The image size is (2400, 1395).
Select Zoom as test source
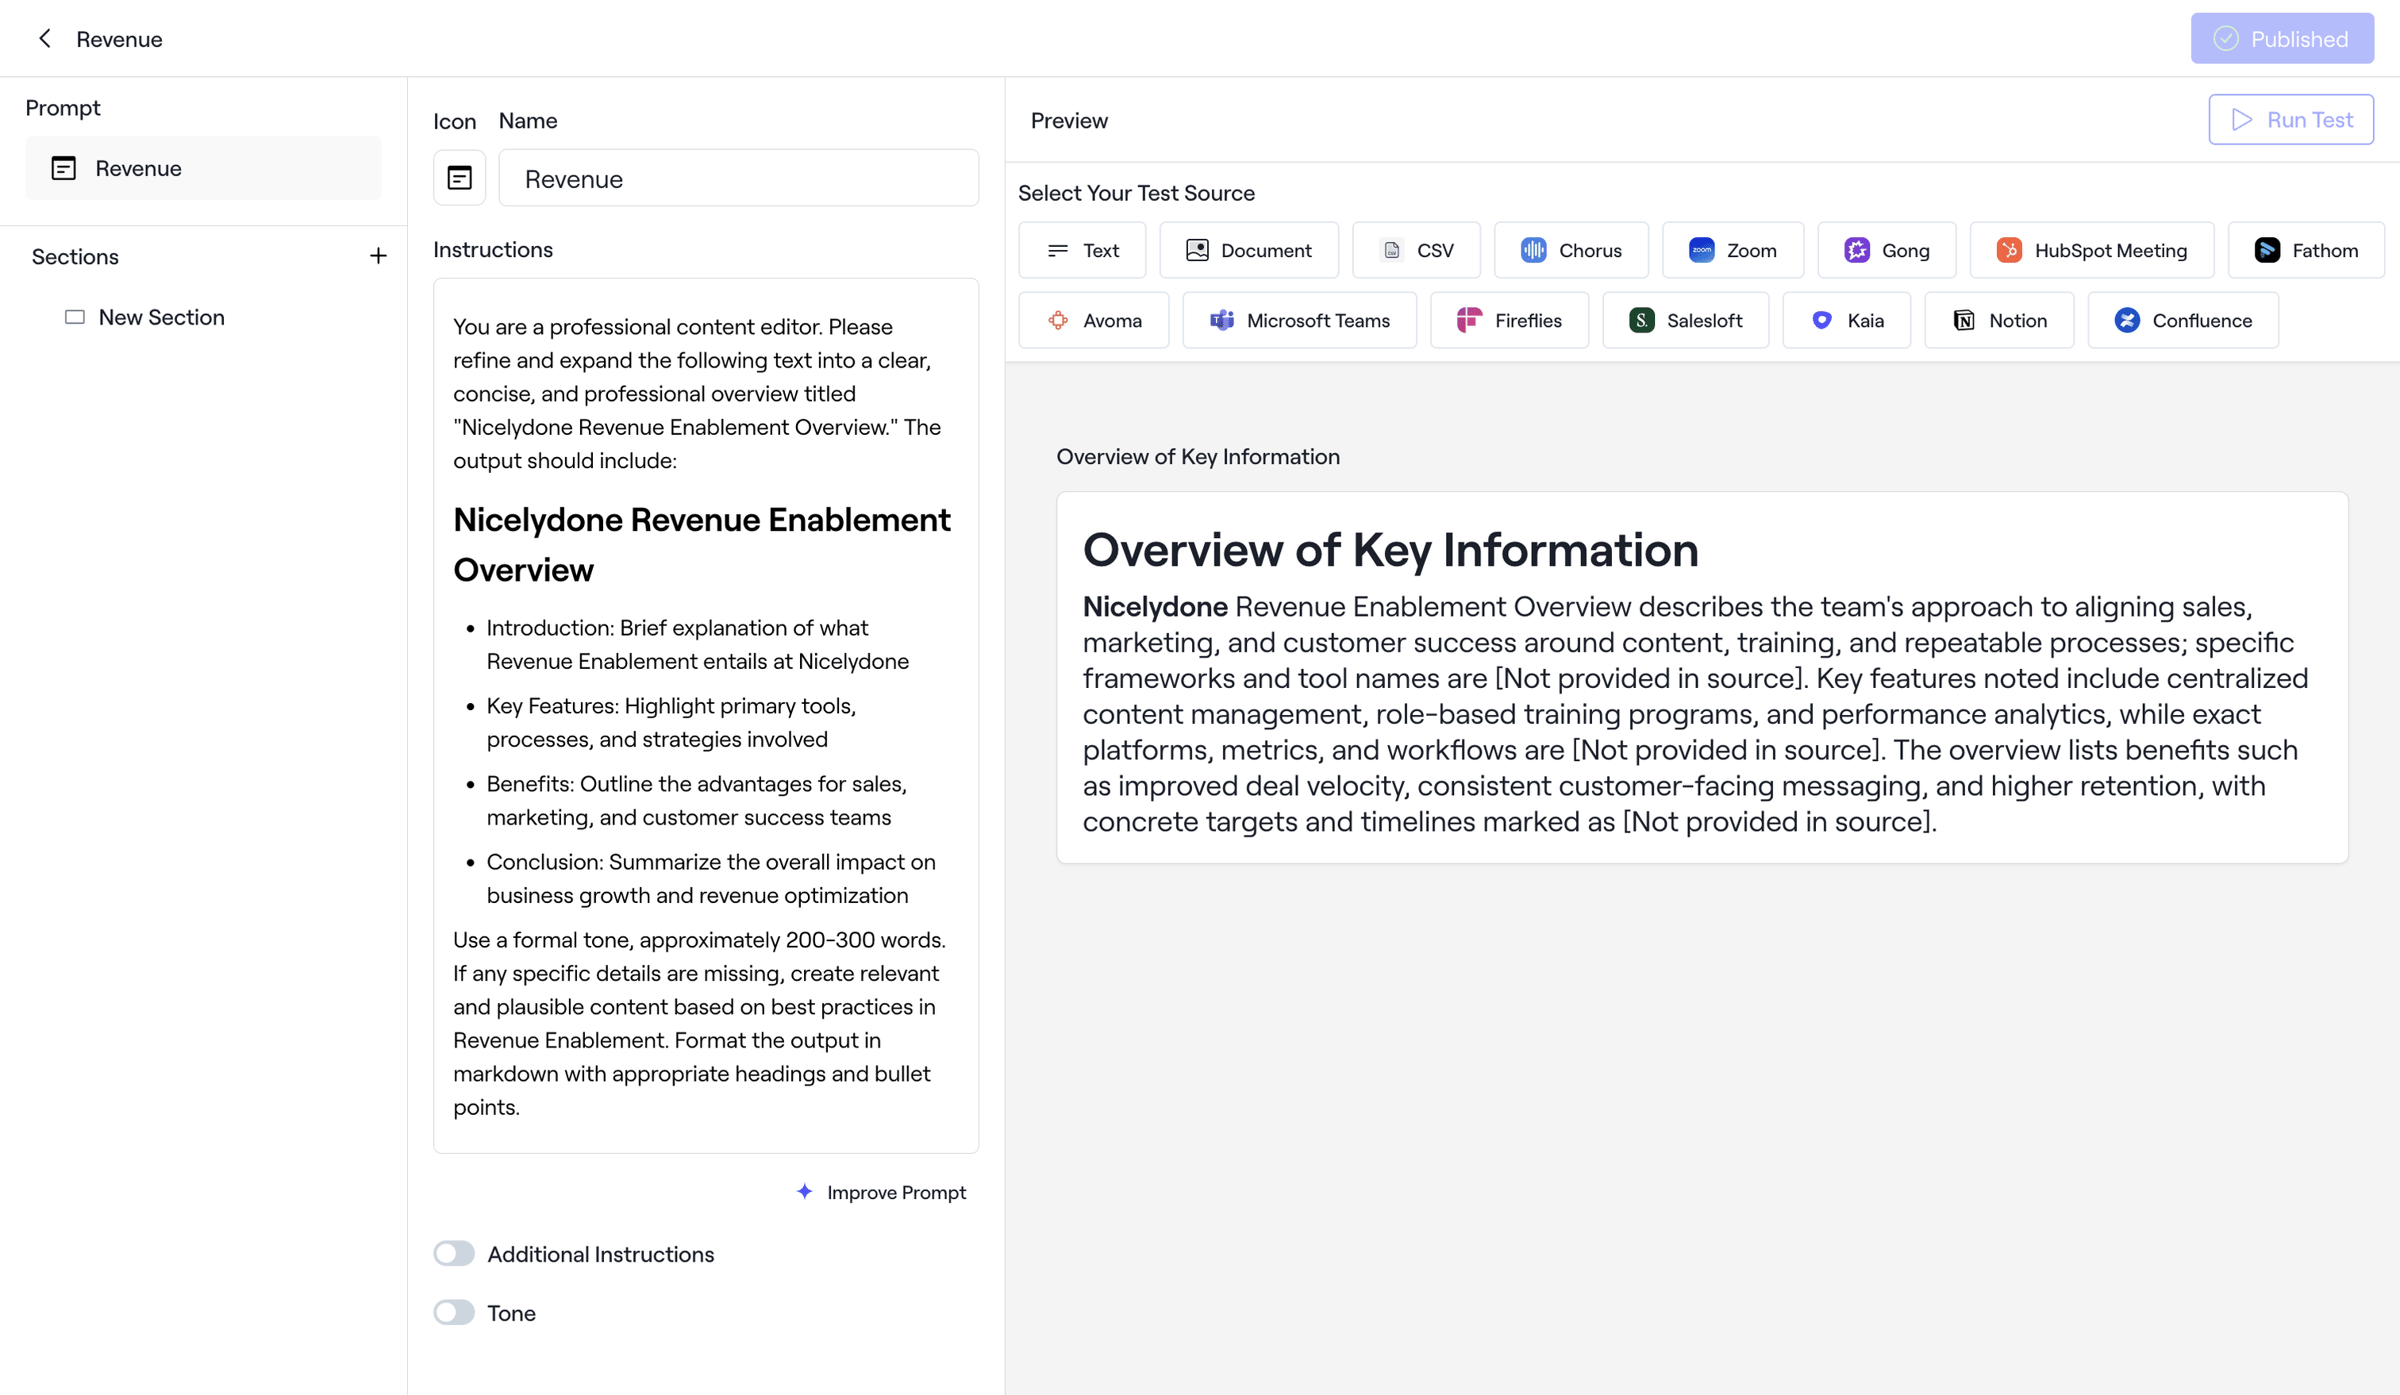click(x=1732, y=250)
